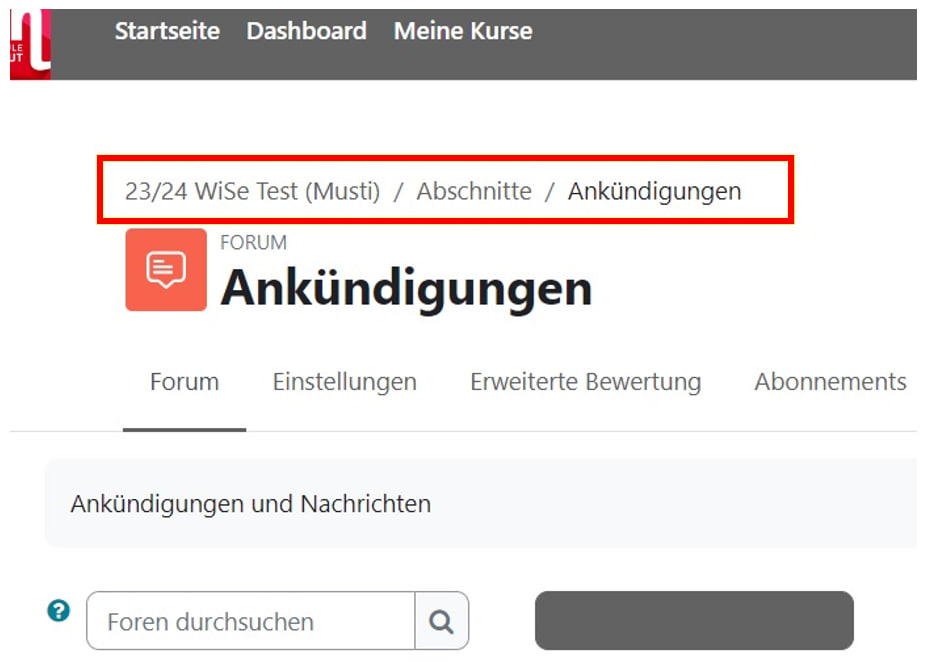This screenshot has height=662, width=925.
Task: Switch to the Einstellungen tab
Action: [344, 382]
